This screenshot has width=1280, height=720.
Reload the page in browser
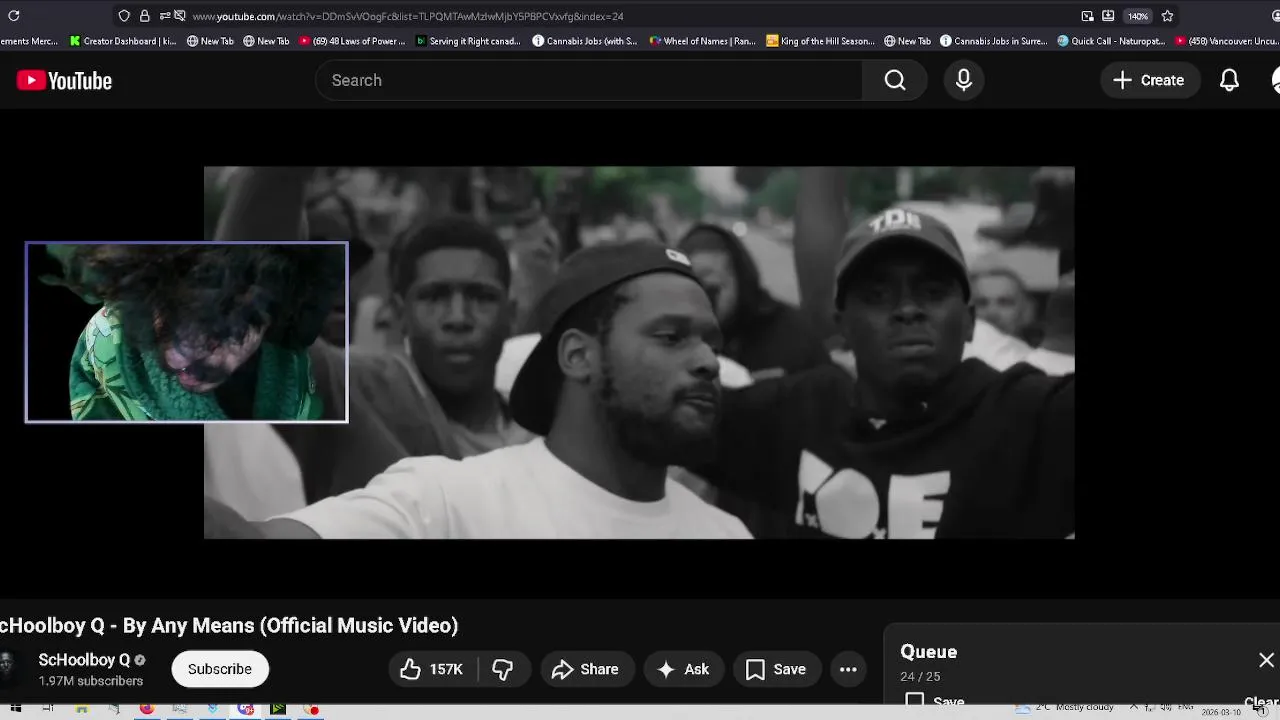(x=14, y=16)
